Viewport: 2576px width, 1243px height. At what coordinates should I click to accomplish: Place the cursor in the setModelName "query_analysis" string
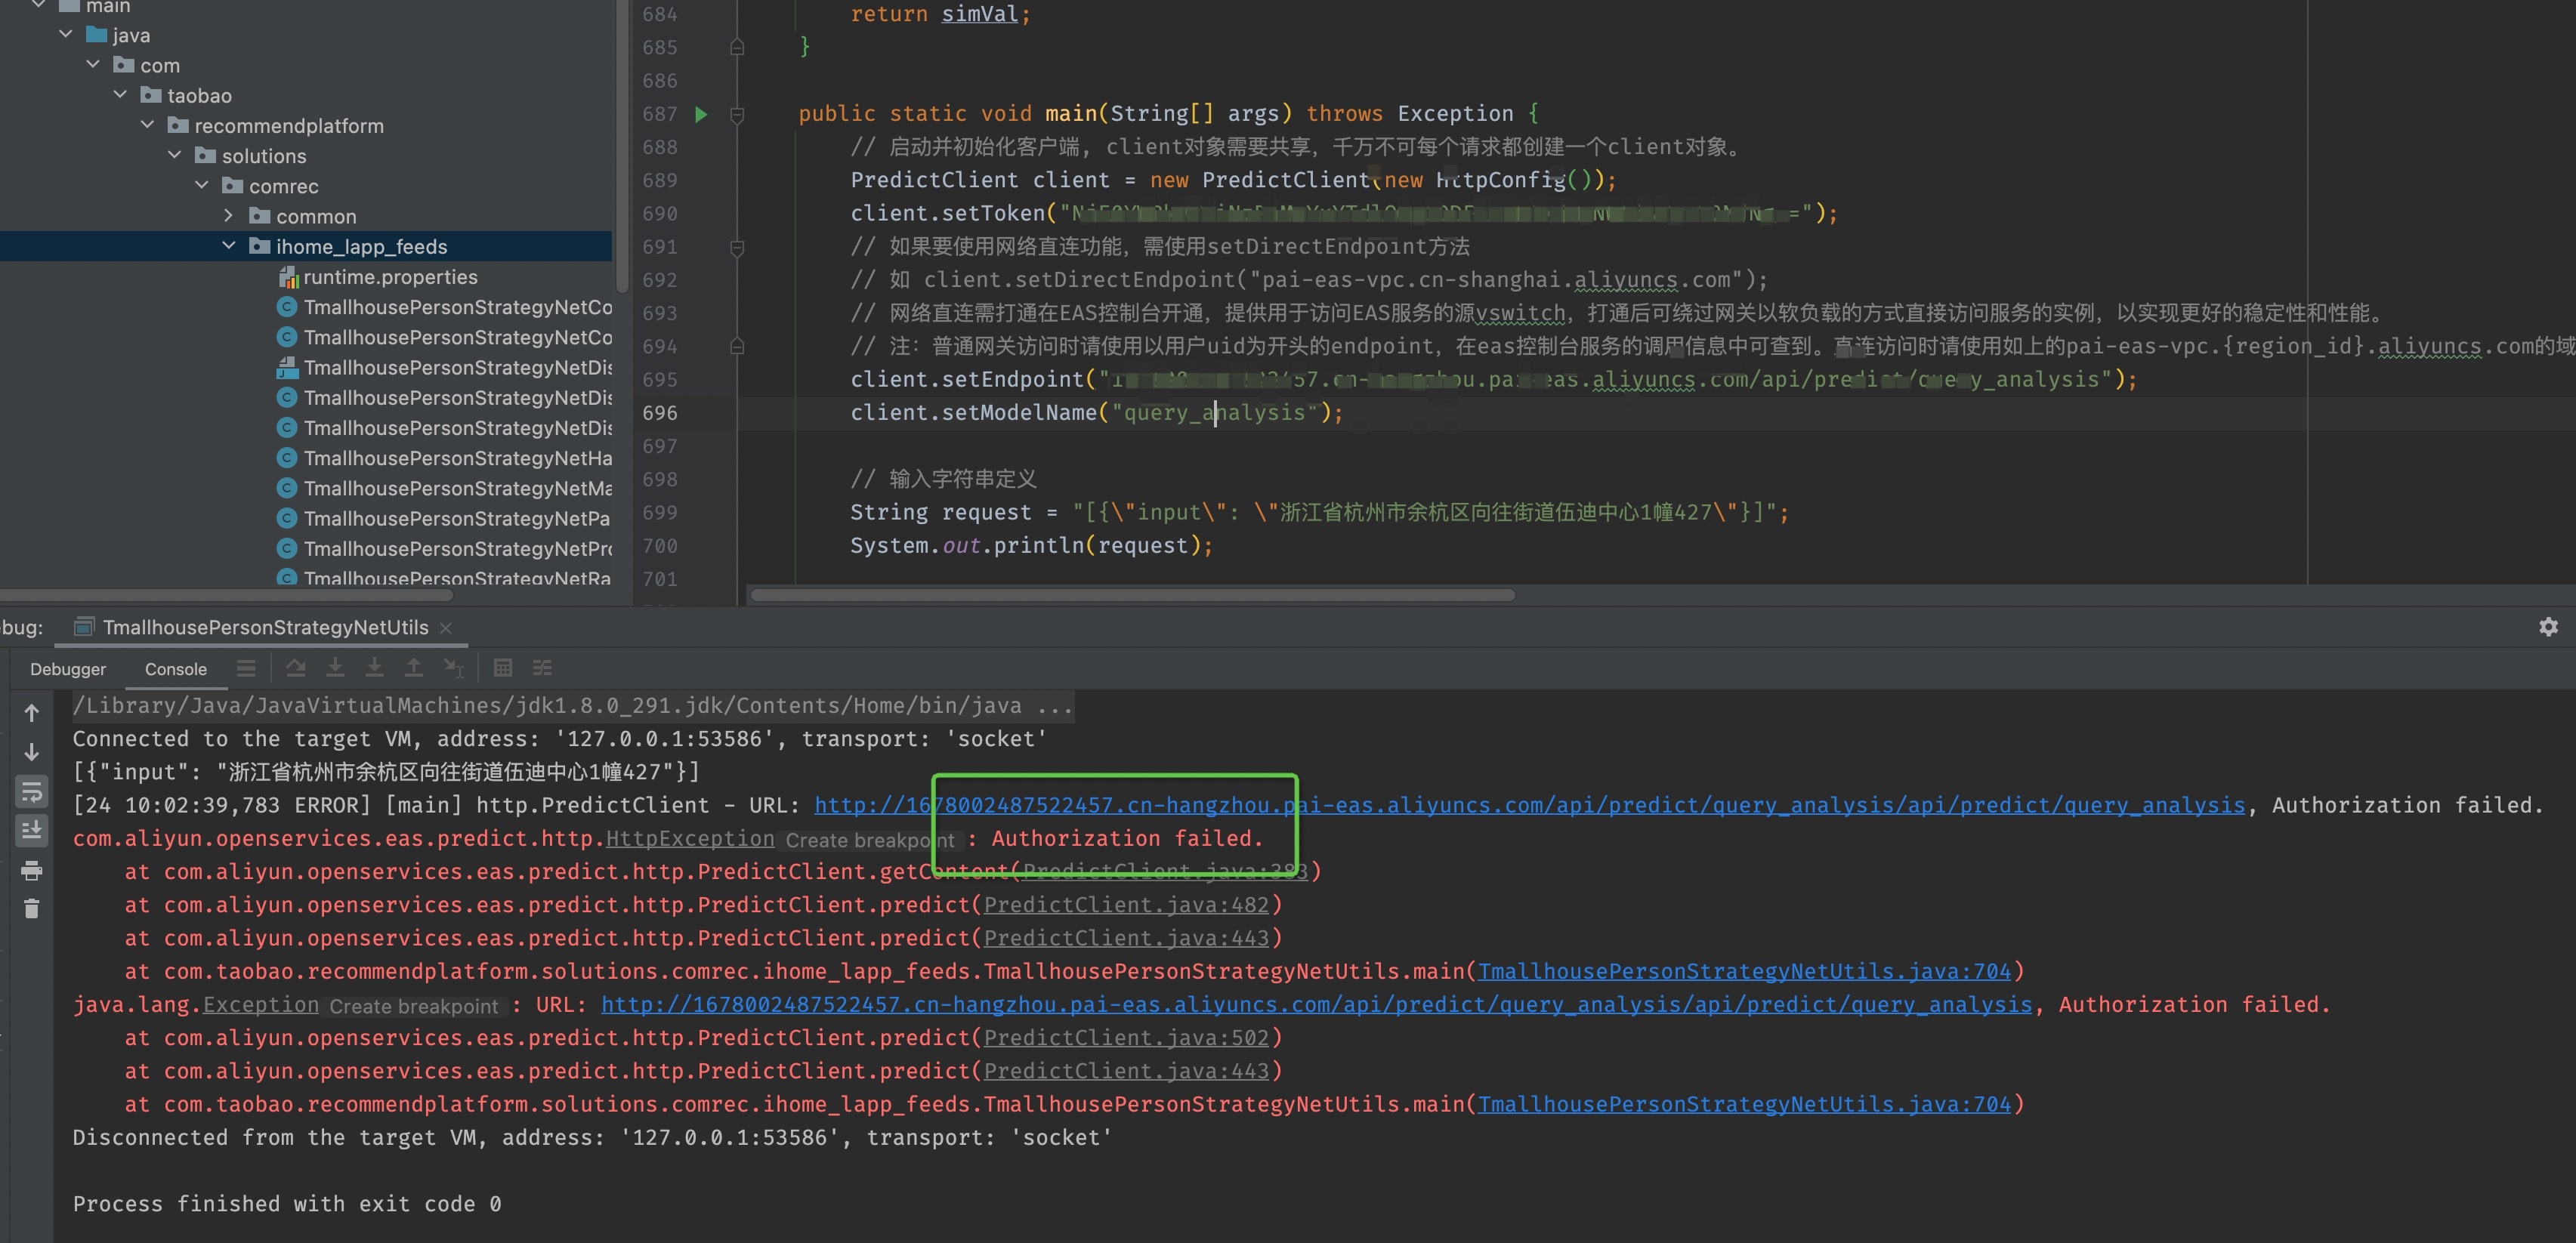1214,413
